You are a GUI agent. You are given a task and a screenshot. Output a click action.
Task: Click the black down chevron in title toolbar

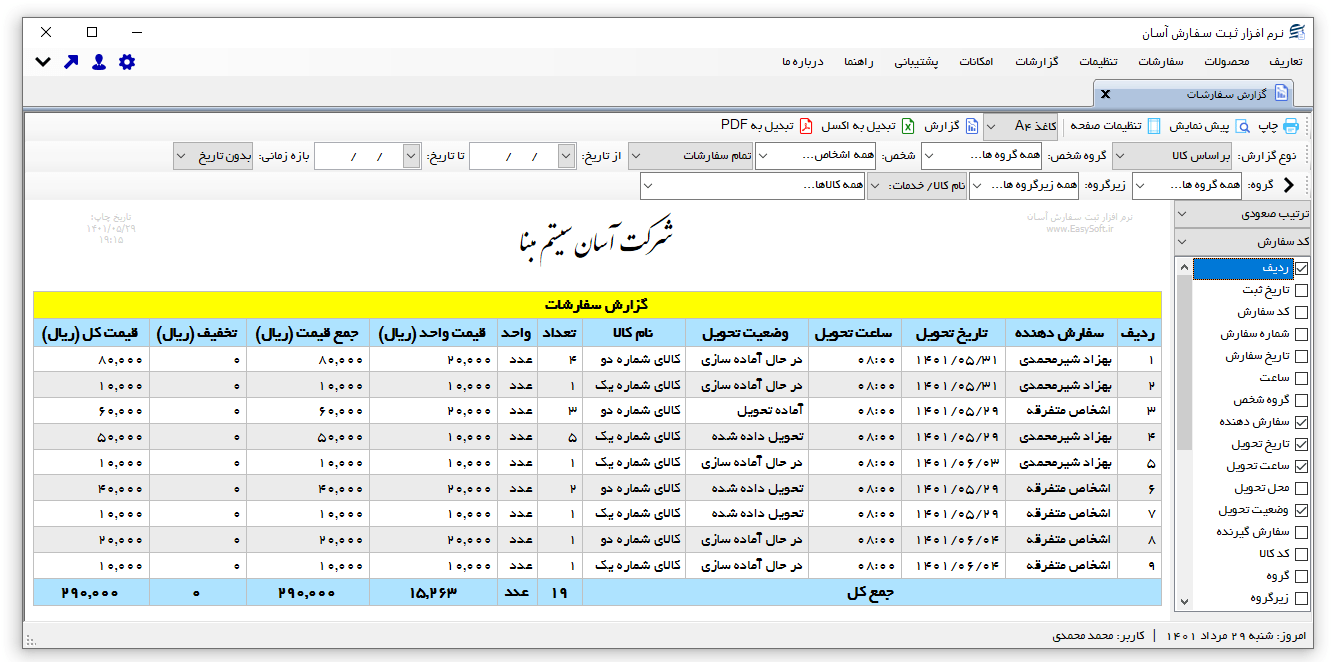tap(43, 62)
